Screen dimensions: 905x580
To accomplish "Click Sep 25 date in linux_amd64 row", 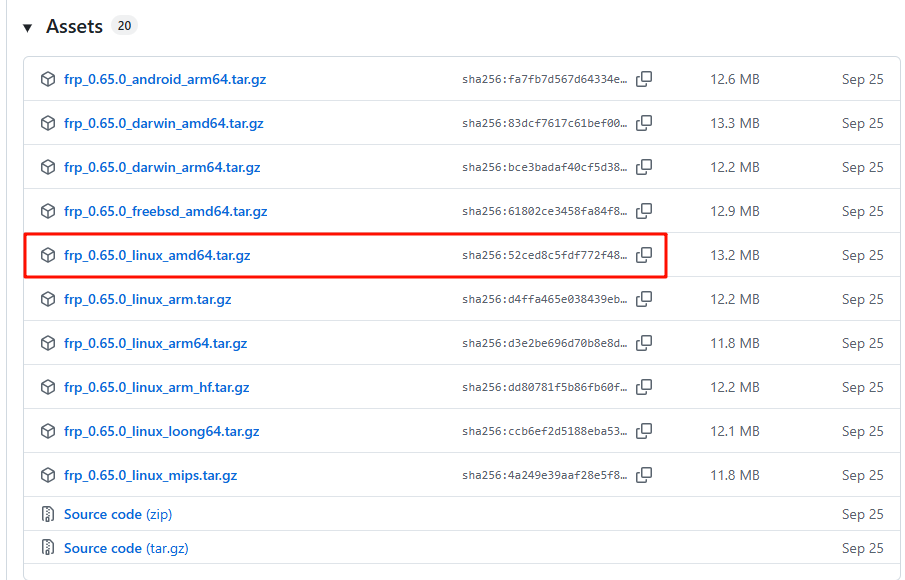I will click(862, 255).
